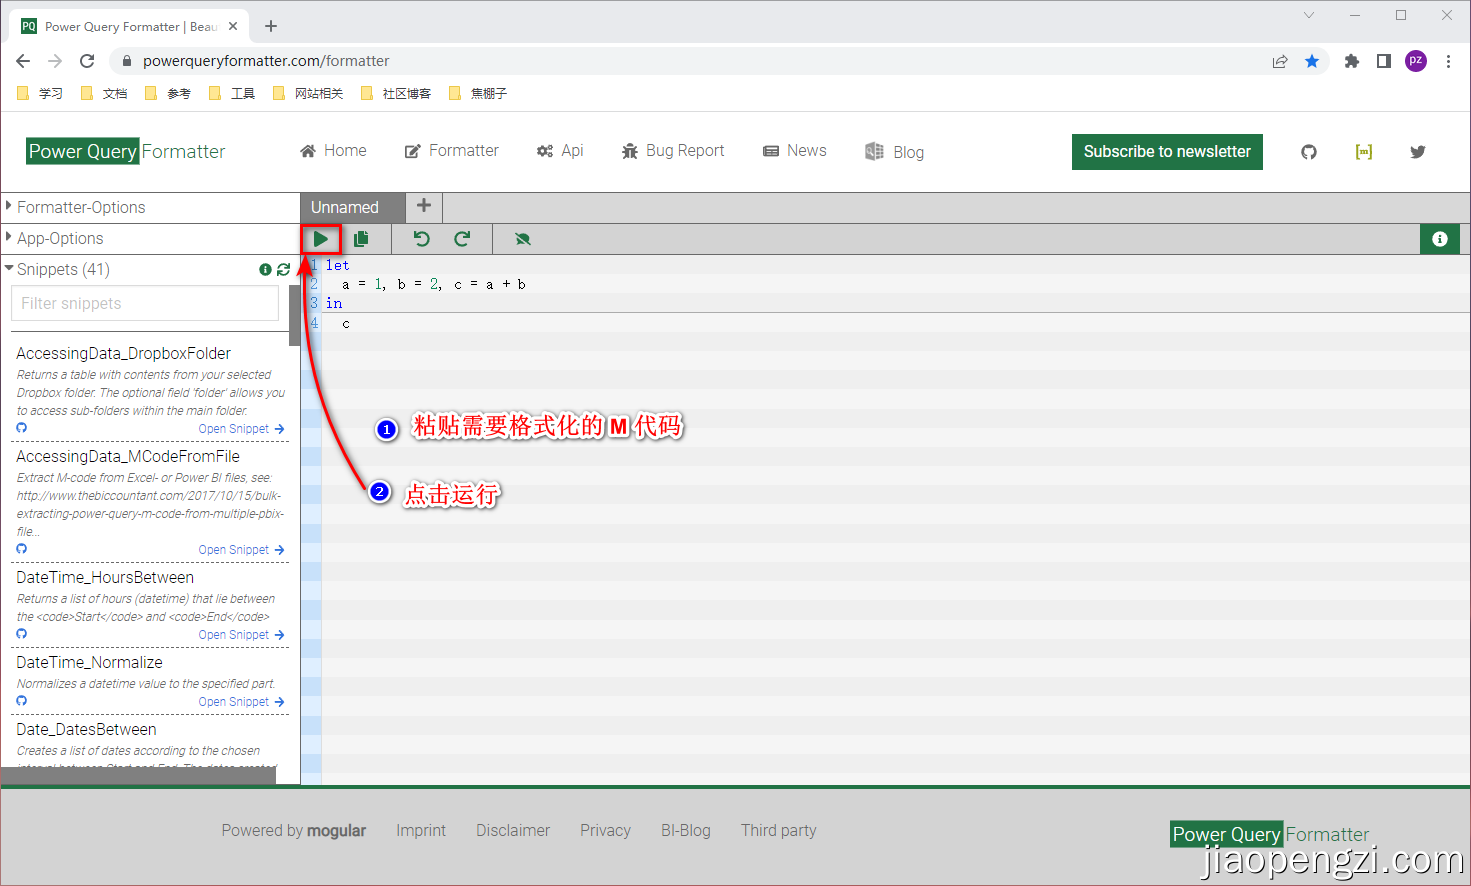
Task: Open the green info button in the editor toolbar
Action: click(1440, 239)
